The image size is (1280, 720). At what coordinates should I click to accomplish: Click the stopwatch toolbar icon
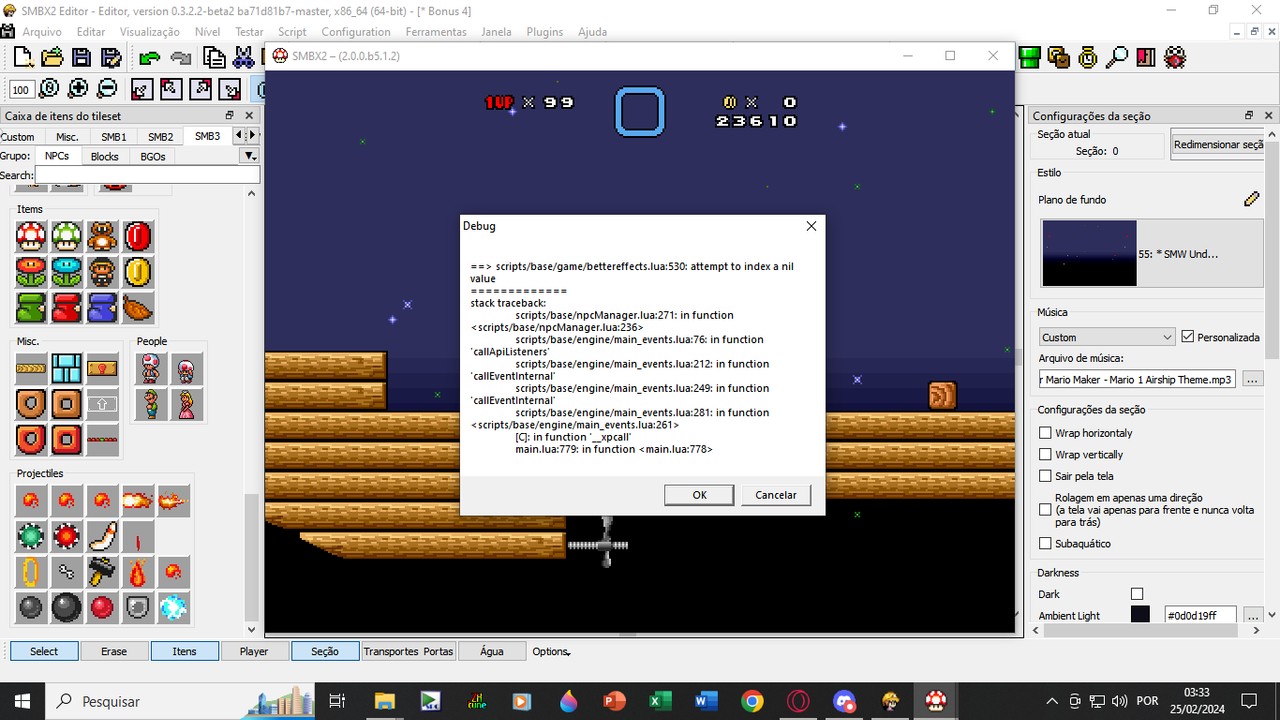pos(1088,58)
